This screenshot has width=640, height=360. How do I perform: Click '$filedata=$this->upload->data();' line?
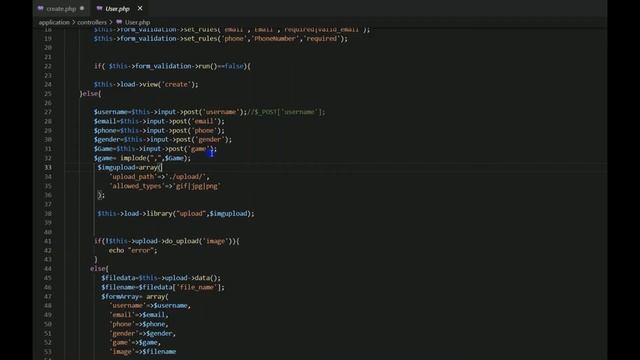tap(161, 278)
